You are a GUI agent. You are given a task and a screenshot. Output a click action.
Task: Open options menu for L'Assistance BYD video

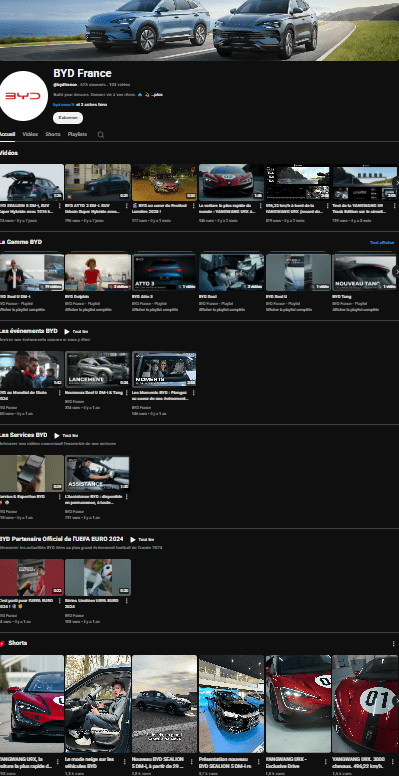126,496
